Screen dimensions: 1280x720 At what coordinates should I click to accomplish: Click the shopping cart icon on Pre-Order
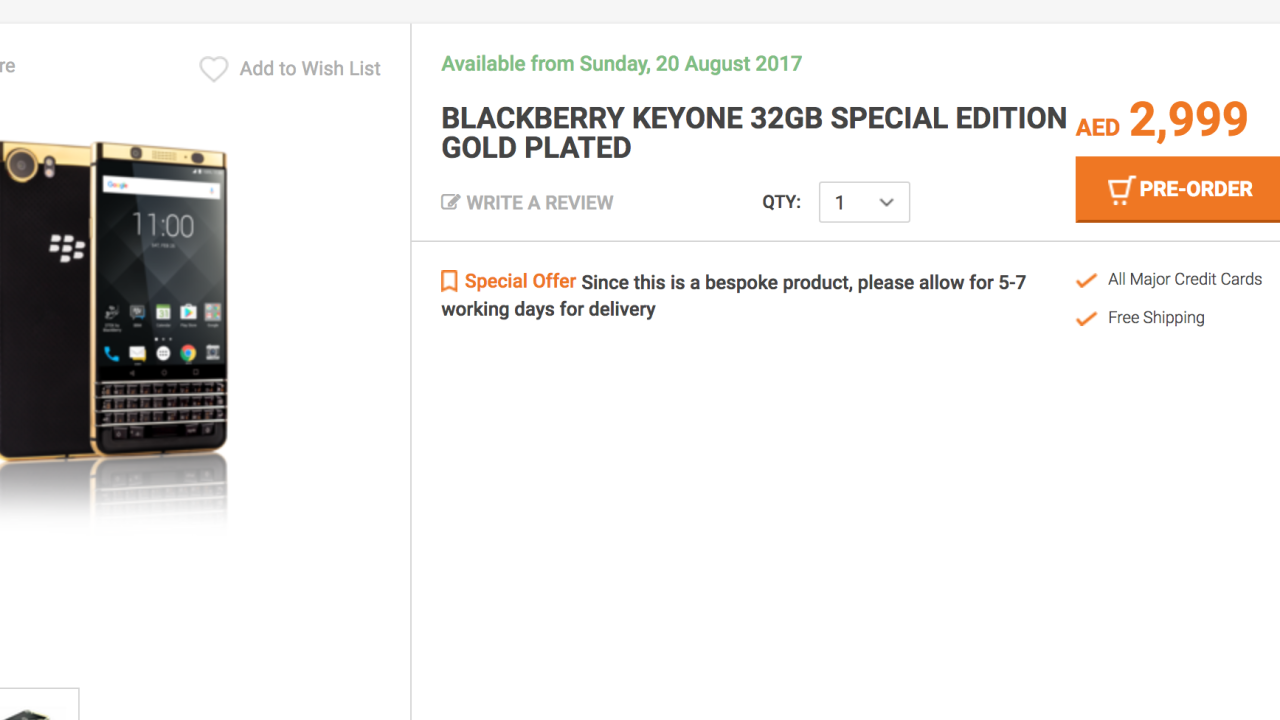pos(1120,190)
